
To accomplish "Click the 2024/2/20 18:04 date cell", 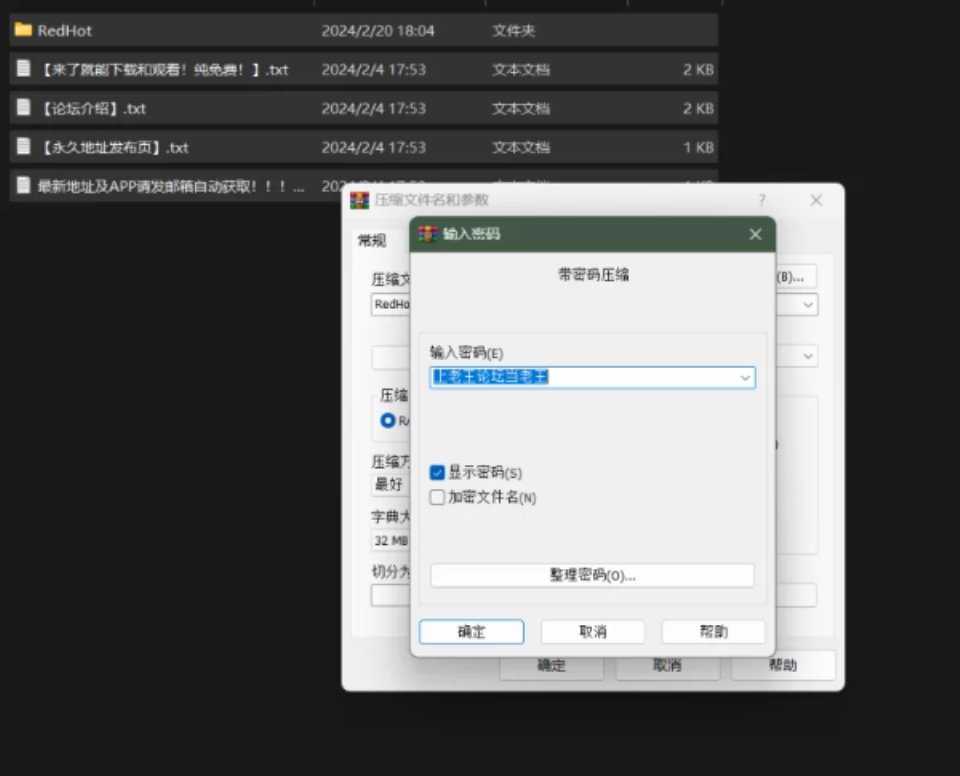I will point(378,30).
